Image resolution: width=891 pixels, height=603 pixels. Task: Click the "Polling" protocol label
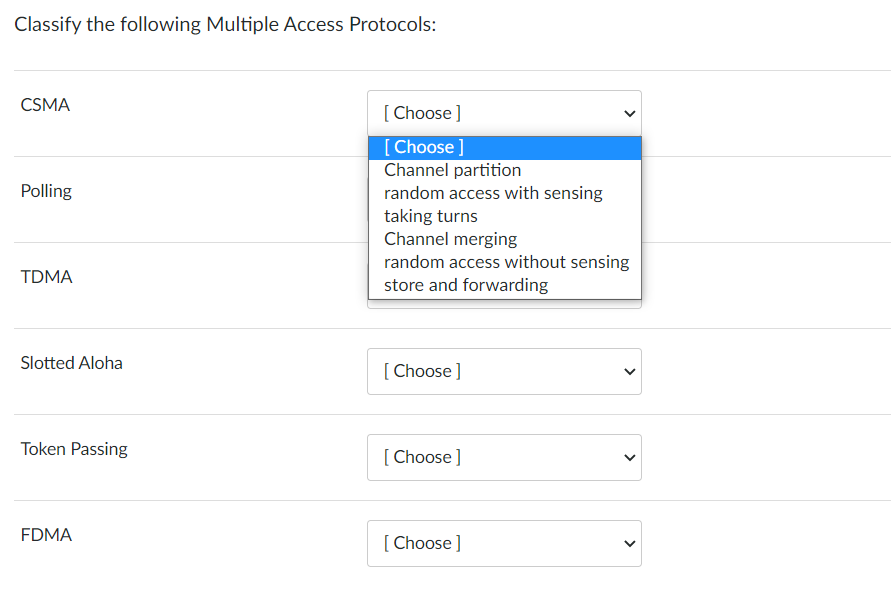point(46,190)
